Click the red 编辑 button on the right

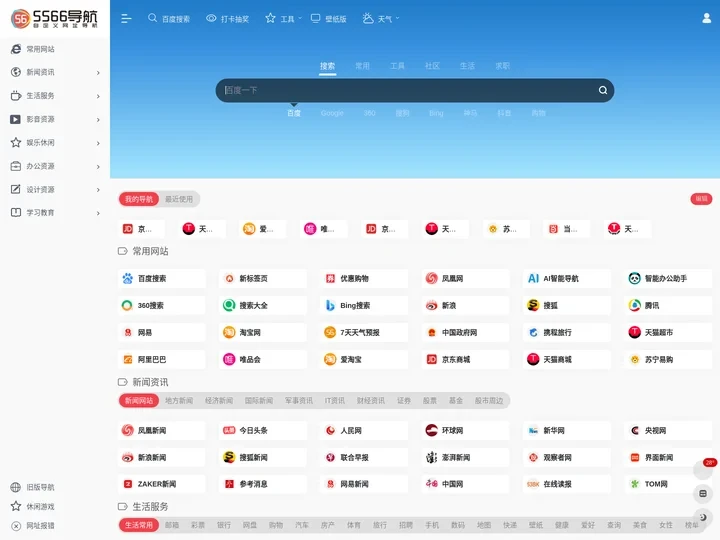click(701, 198)
